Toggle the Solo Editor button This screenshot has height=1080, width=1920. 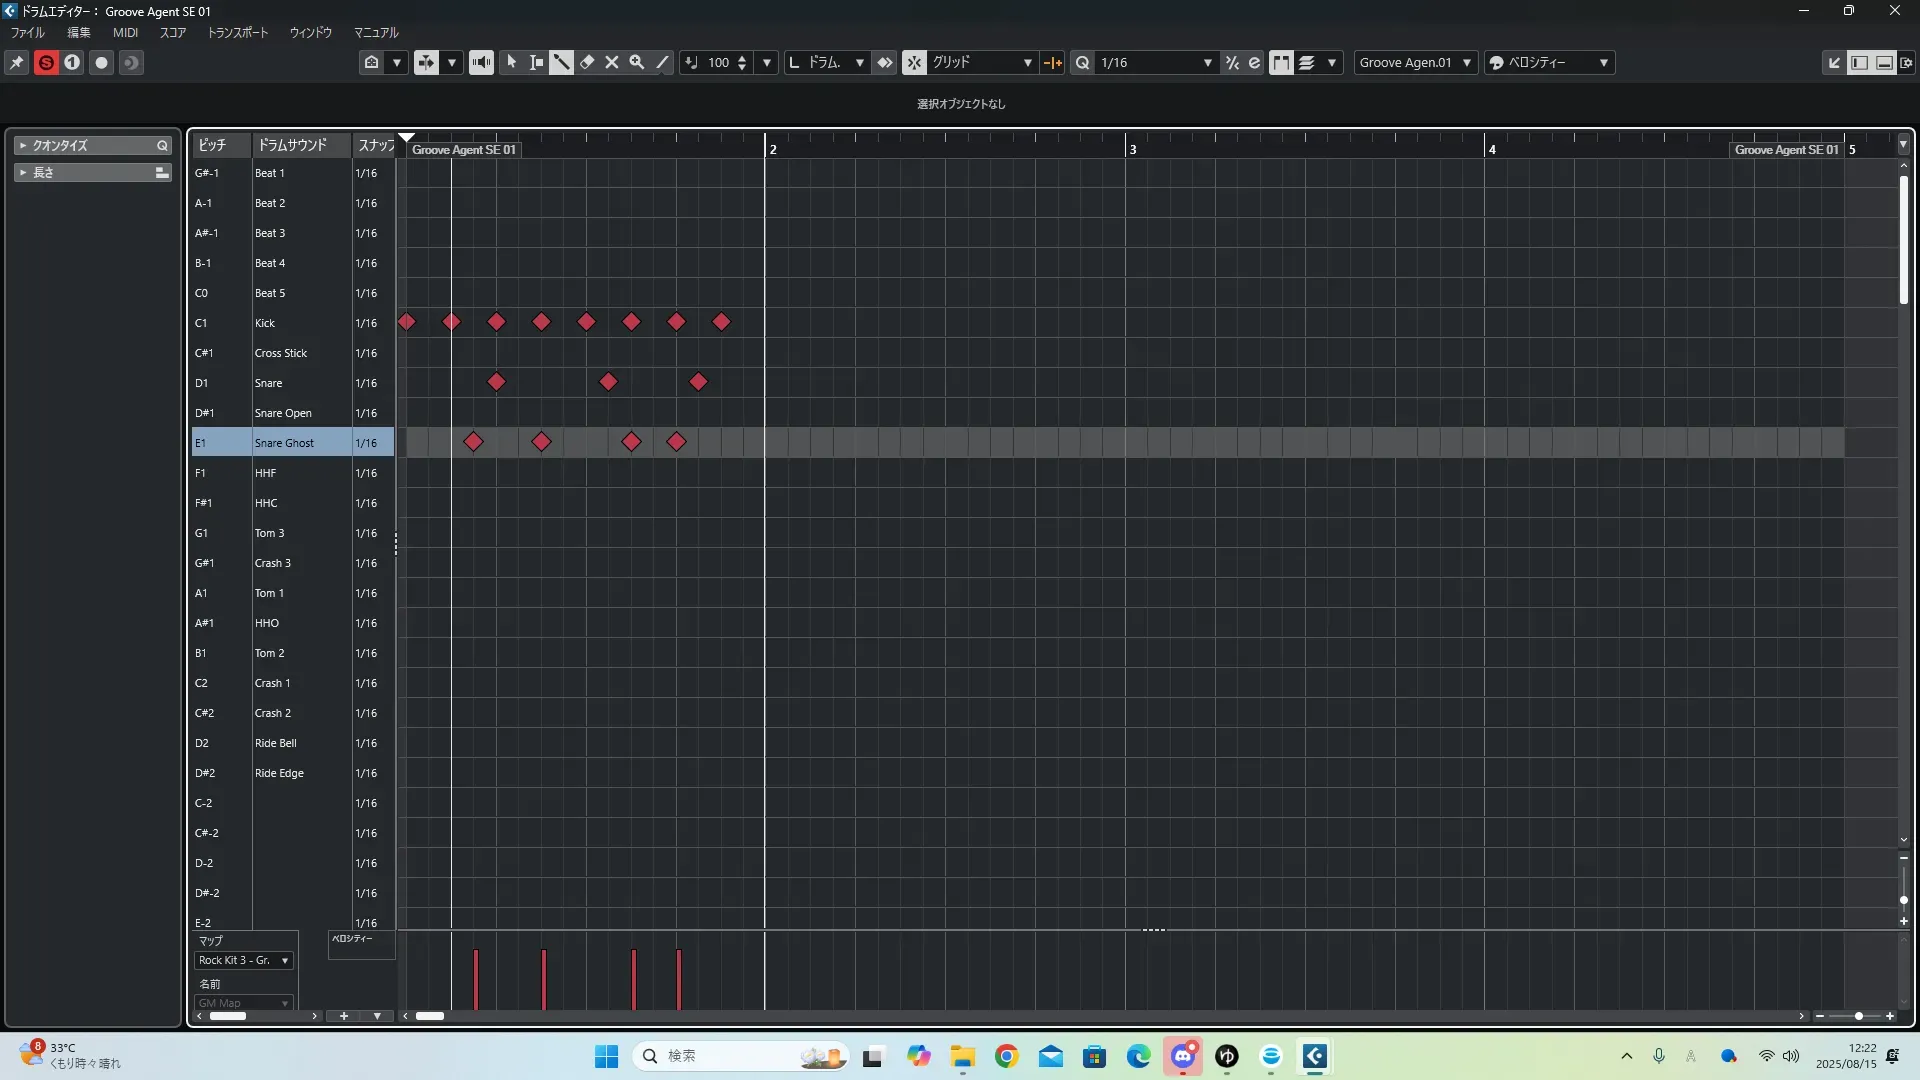click(x=46, y=62)
